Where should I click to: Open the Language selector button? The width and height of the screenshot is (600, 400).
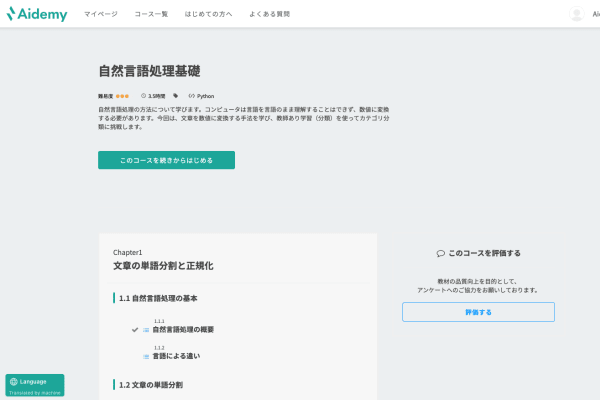click(x=35, y=385)
